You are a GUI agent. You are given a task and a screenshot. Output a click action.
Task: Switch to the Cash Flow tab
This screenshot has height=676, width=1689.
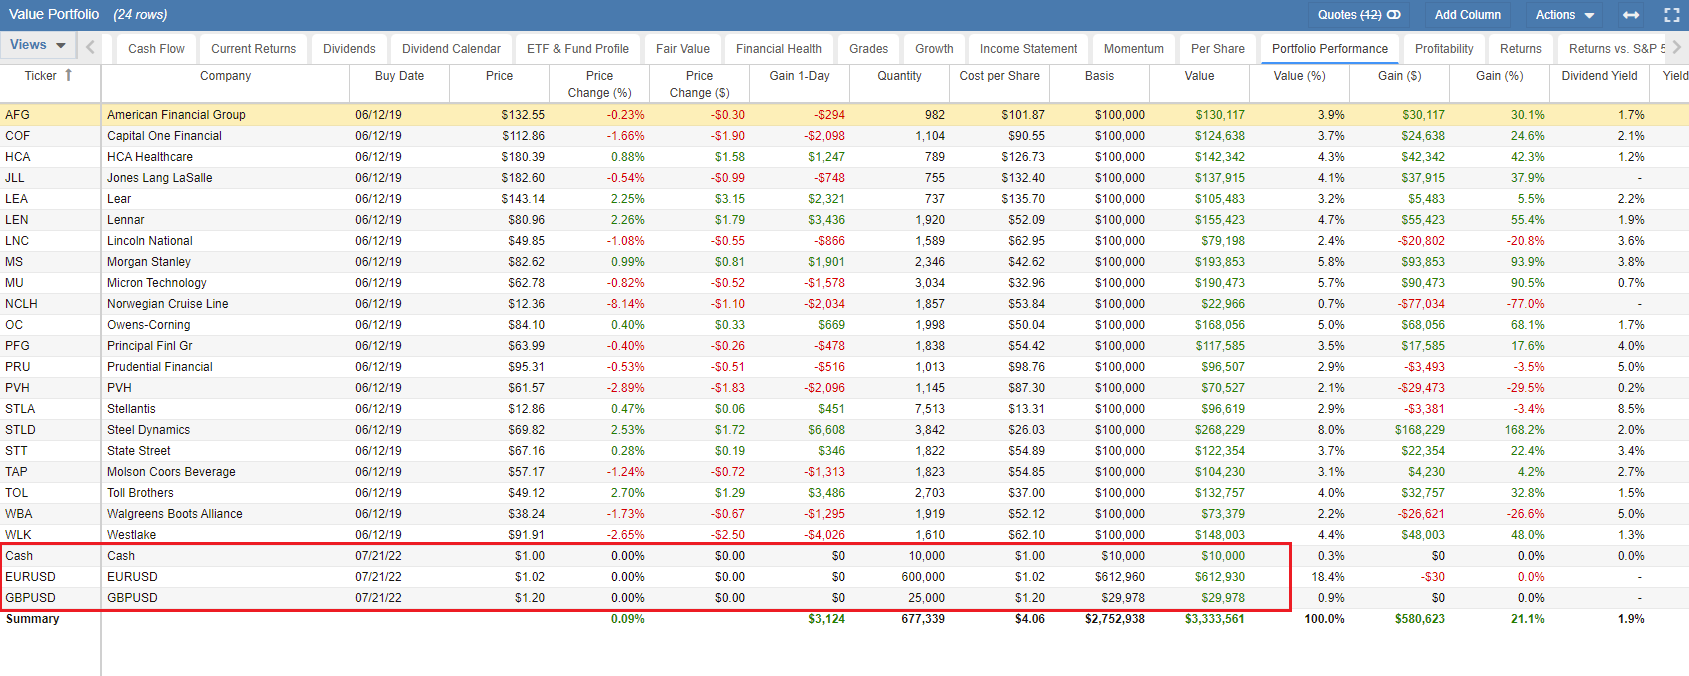[156, 49]
